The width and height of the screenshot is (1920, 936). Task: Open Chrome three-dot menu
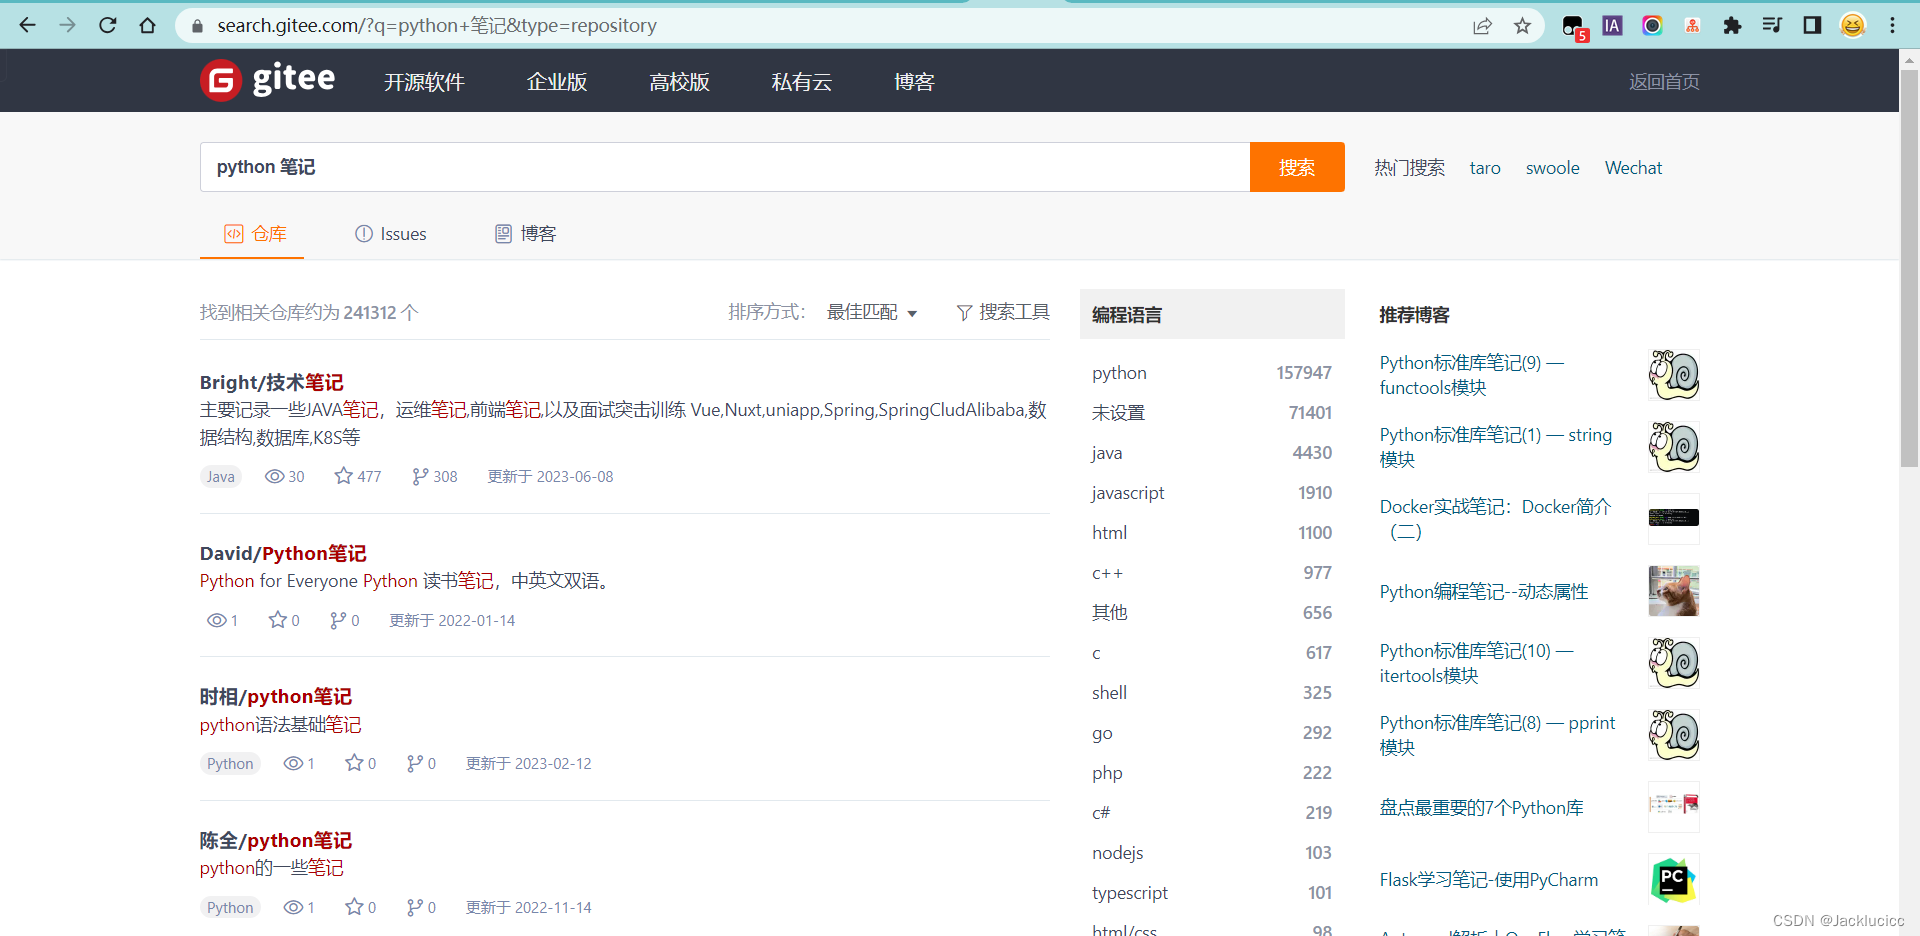point(1892,25)
